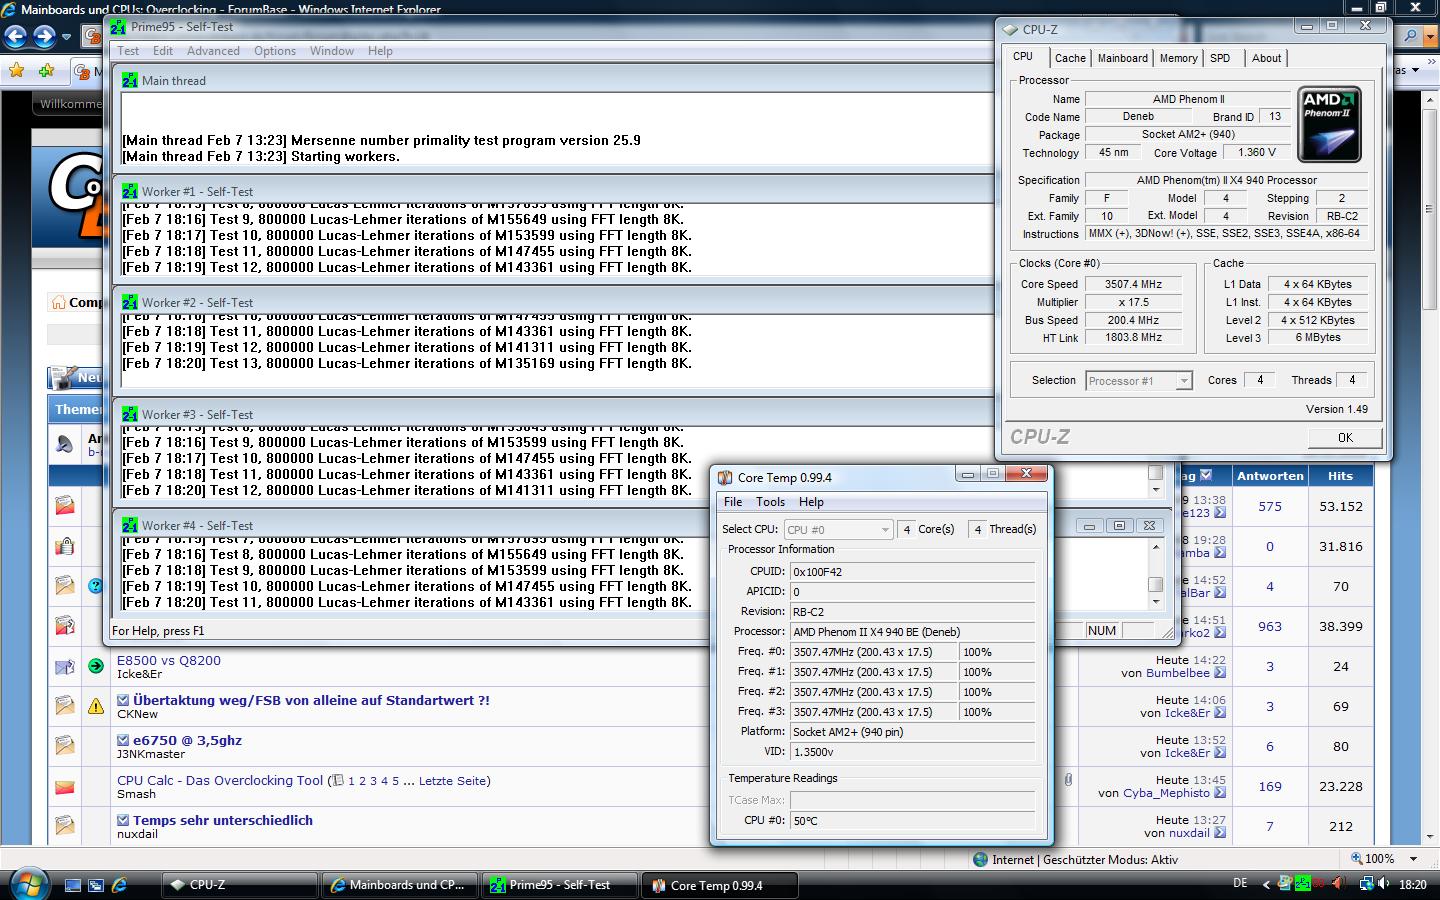Screen dimensions: 1440x900
Task: Open IE recent pages dropdown arrow
Action: (x=66, y=37)
